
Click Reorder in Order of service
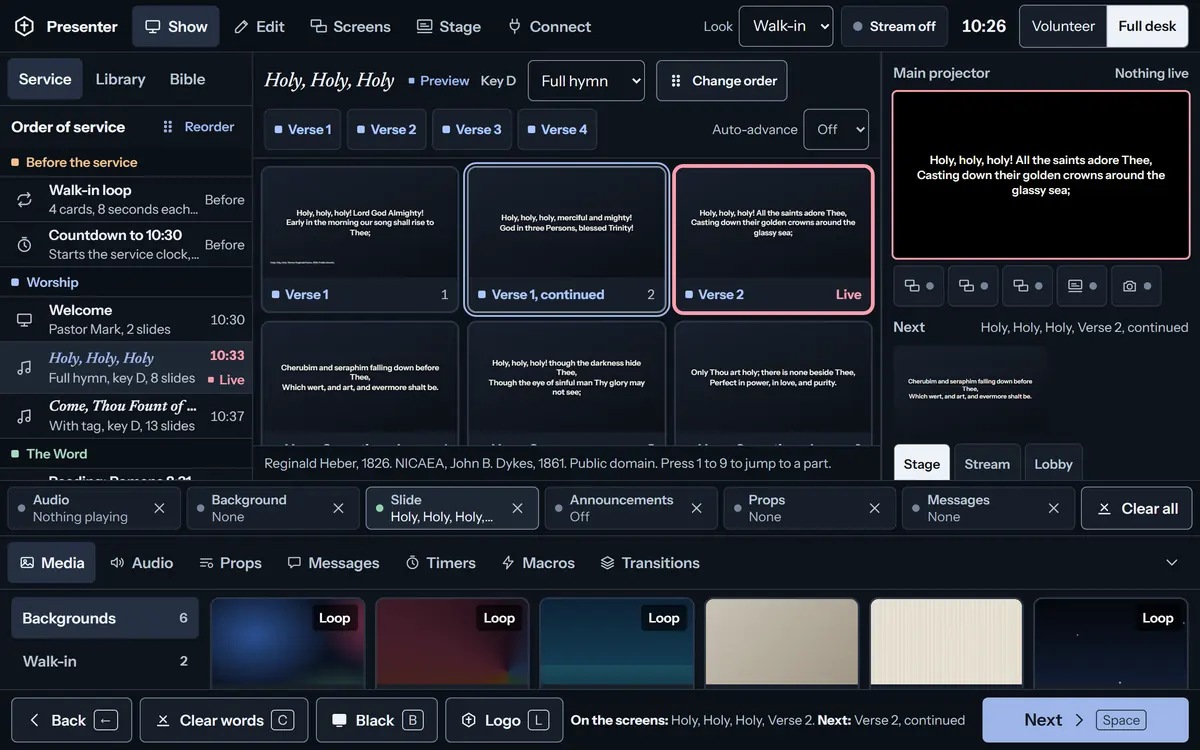click(198, 127)
